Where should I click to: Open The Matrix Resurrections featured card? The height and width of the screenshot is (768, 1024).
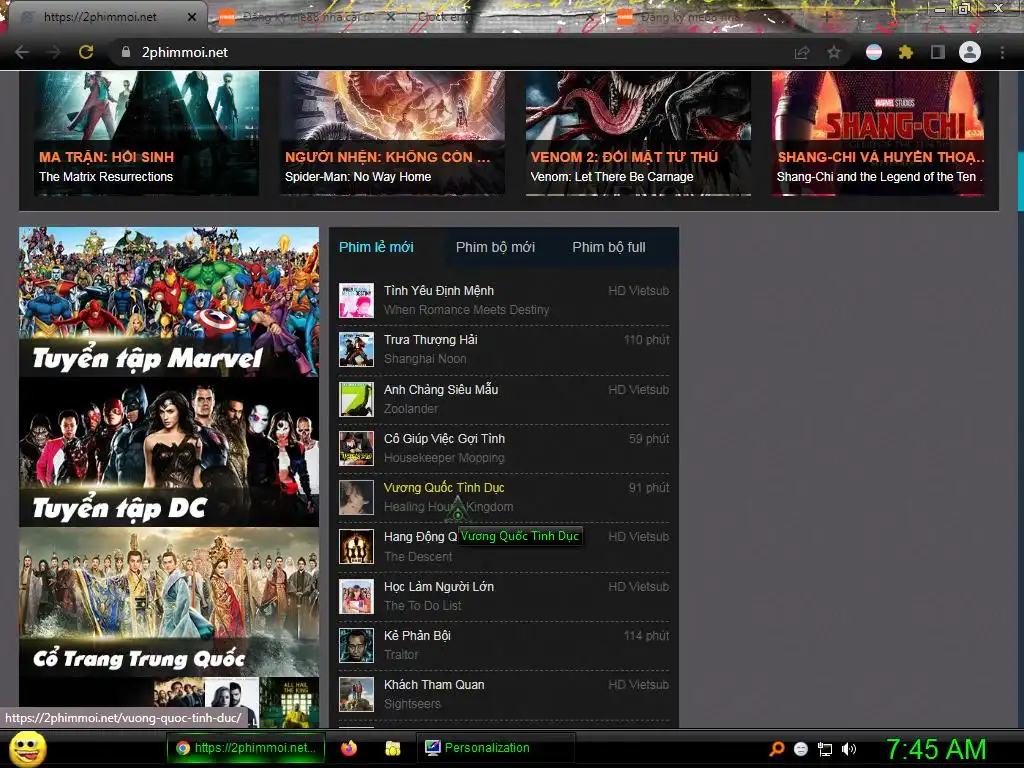(x=146, y=134)
